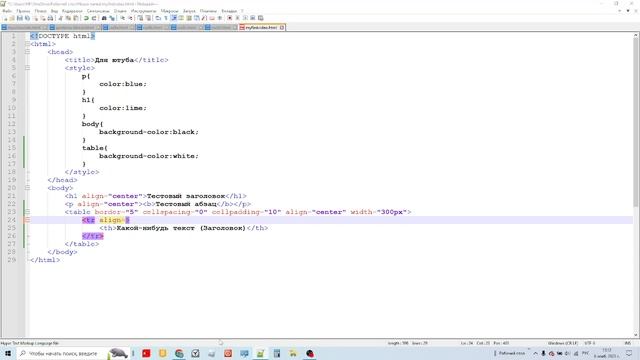This screenshot has width=640, height=360.
Task: Click on 'Тестовый абзац' paragraph text
Action: 186,204
